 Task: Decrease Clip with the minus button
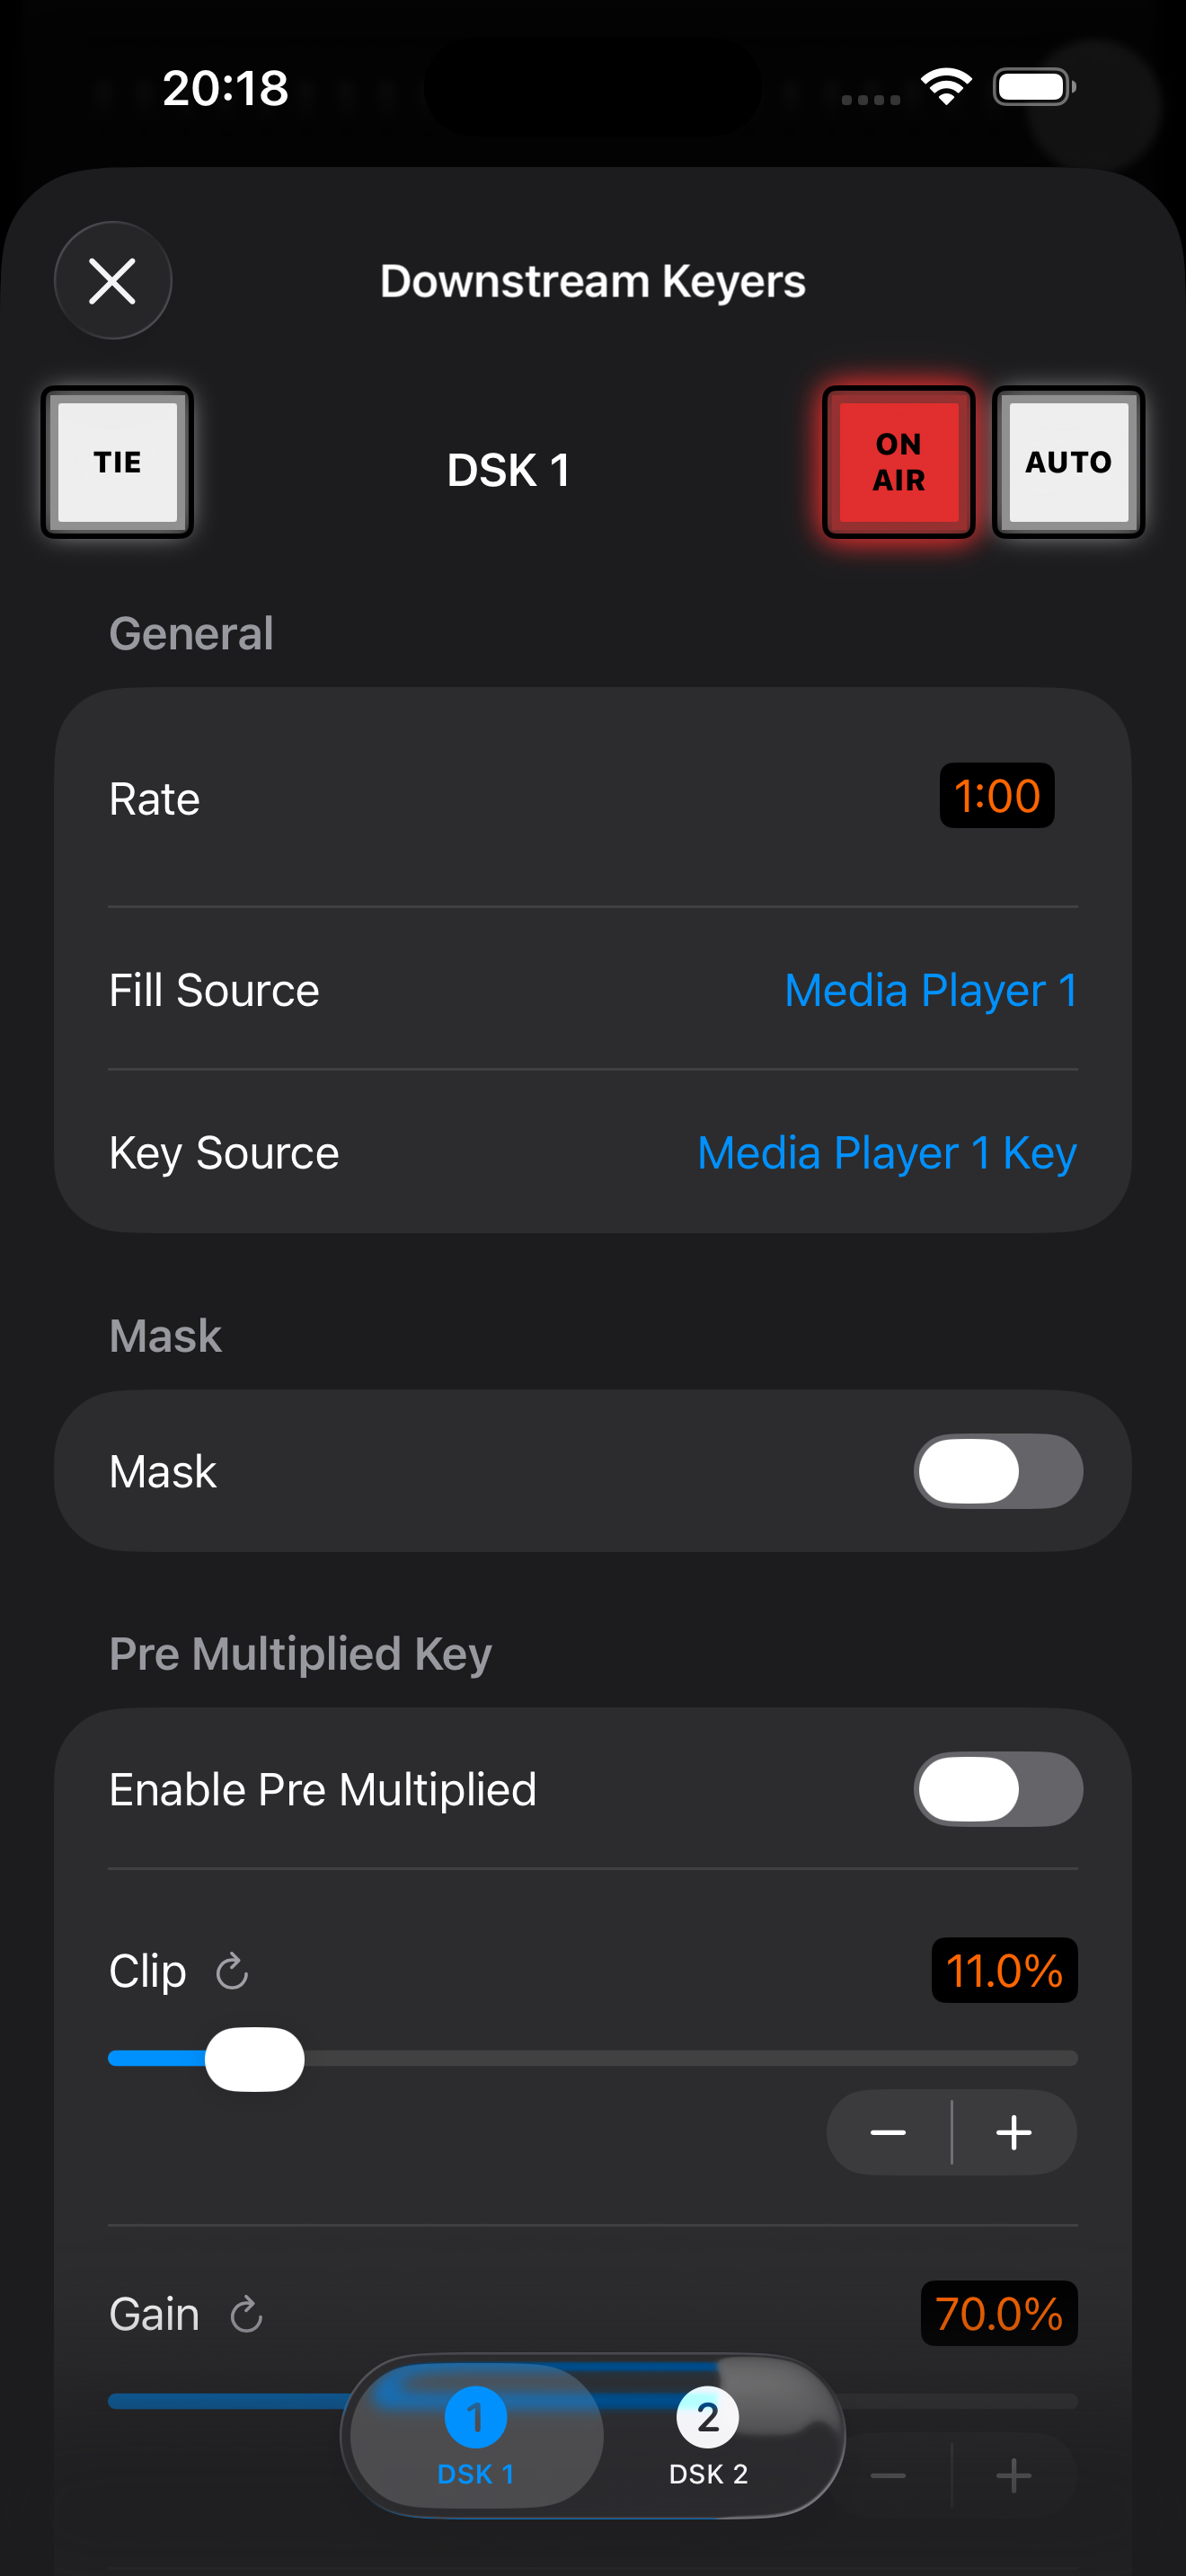(888, 2132)
